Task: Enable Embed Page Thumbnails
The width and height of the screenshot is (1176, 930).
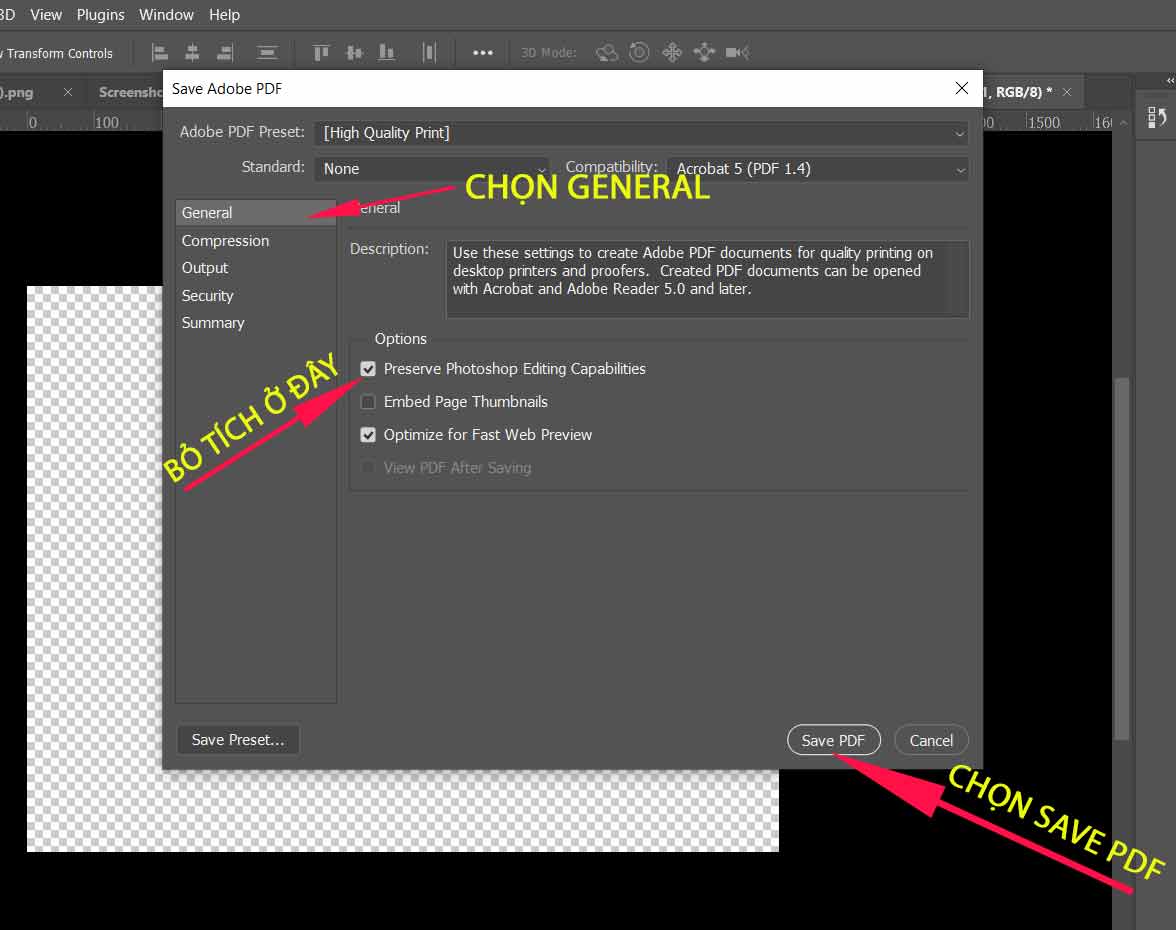Action: [368, 401]
